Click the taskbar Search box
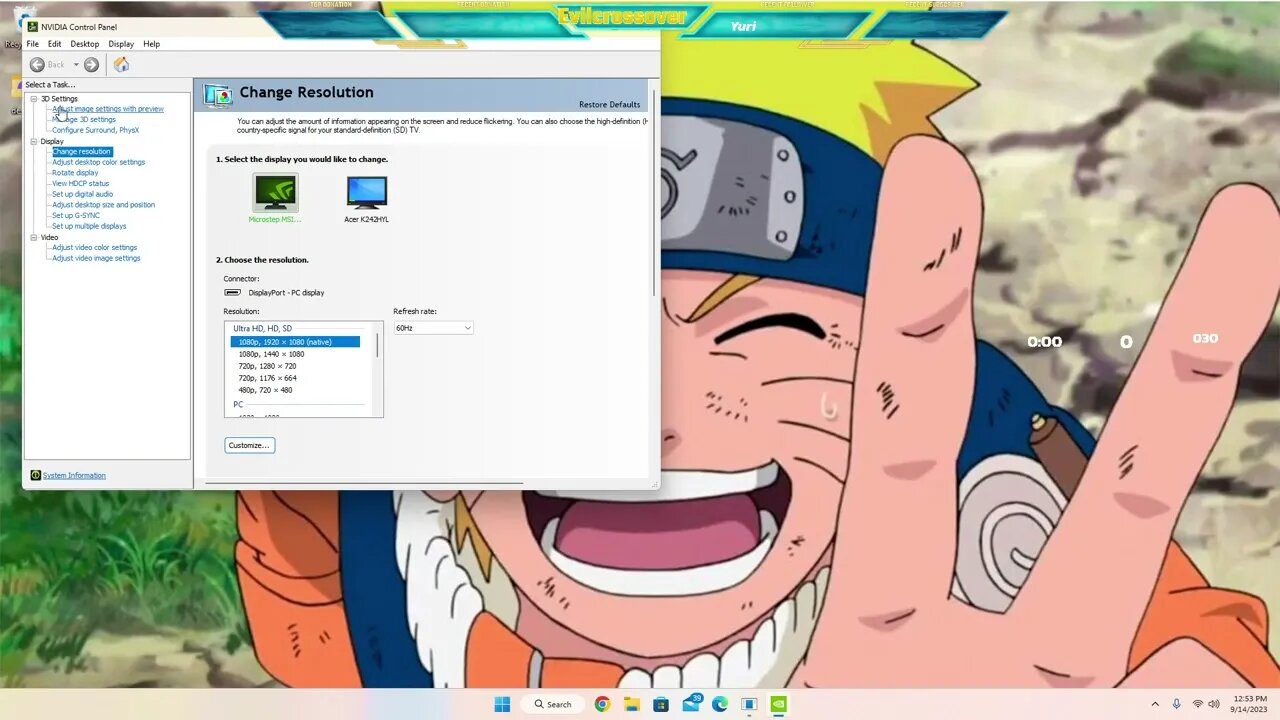Viewport: 1280px width, 720px height. (x=550, y=704)
